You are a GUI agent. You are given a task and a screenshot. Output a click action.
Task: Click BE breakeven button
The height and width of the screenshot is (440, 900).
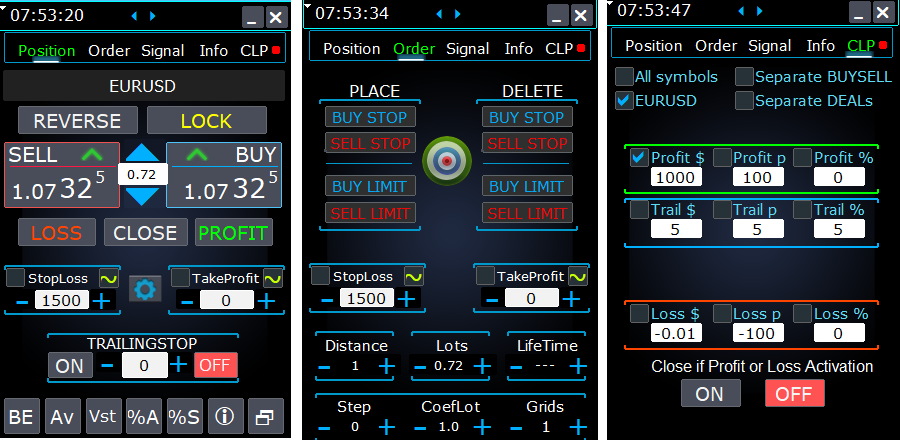pyautogui.click(x=21, y=416)
